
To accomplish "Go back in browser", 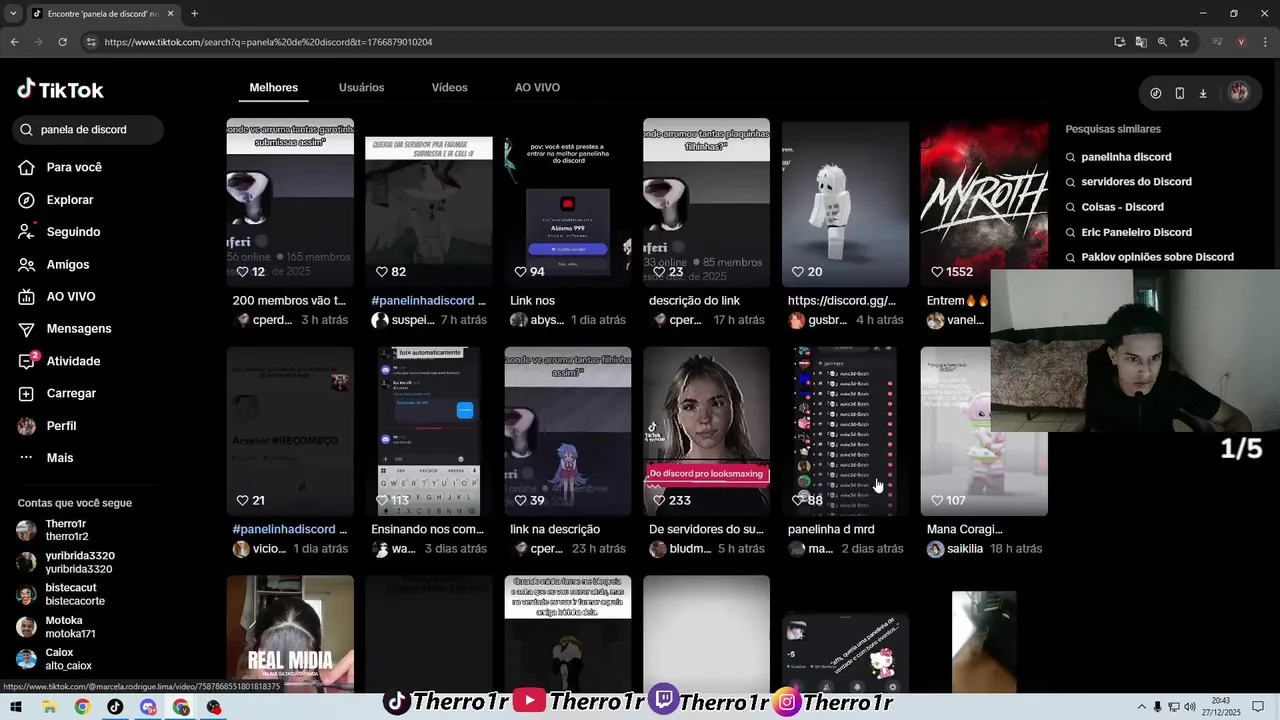I will pyautogui.click(x=14, y=42).
